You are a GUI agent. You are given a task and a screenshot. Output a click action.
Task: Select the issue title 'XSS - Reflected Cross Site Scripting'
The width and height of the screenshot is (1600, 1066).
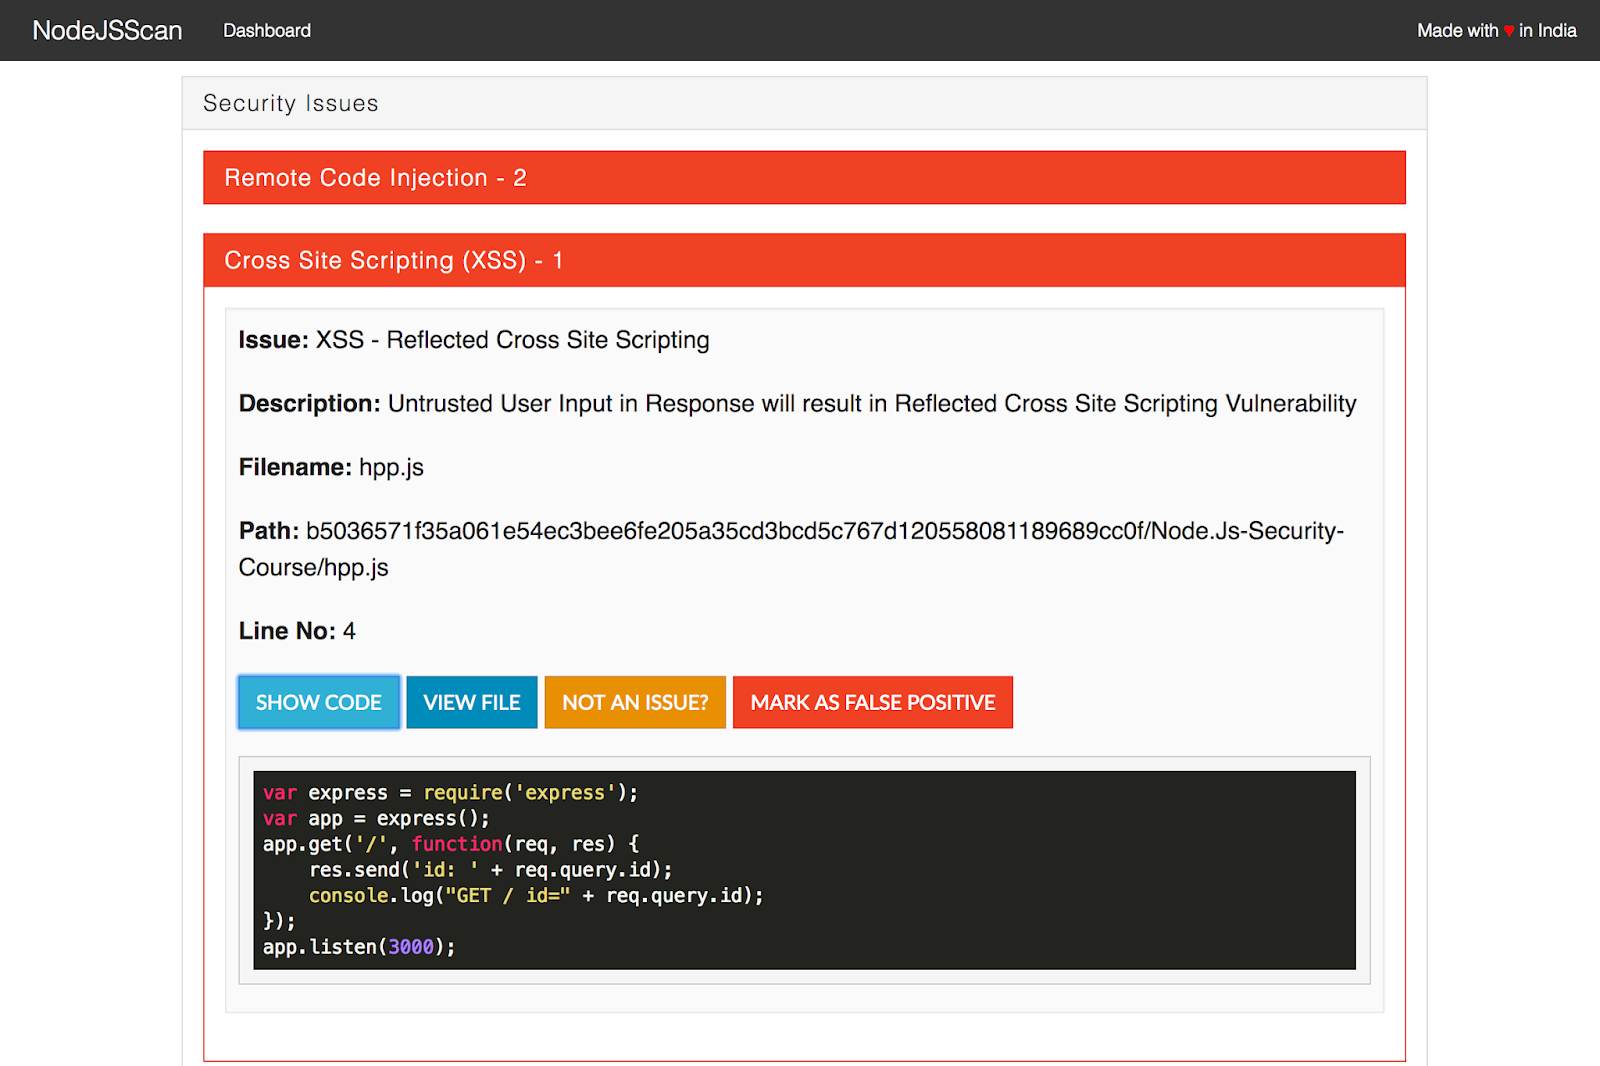pos(512,340)
